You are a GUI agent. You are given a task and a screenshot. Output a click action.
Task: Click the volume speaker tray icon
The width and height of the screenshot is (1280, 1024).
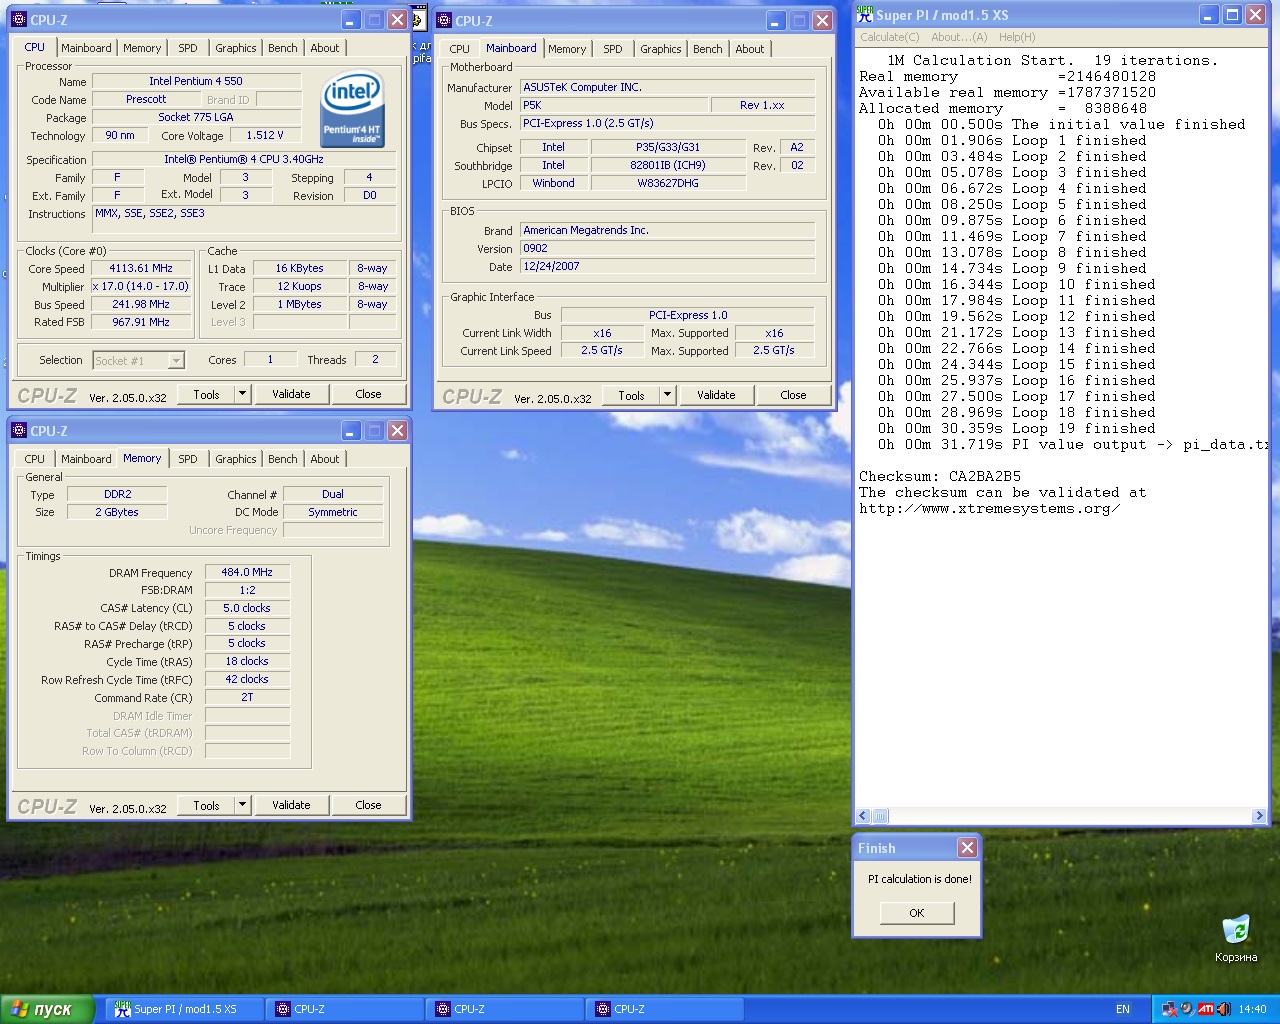click(1223, 1009)
